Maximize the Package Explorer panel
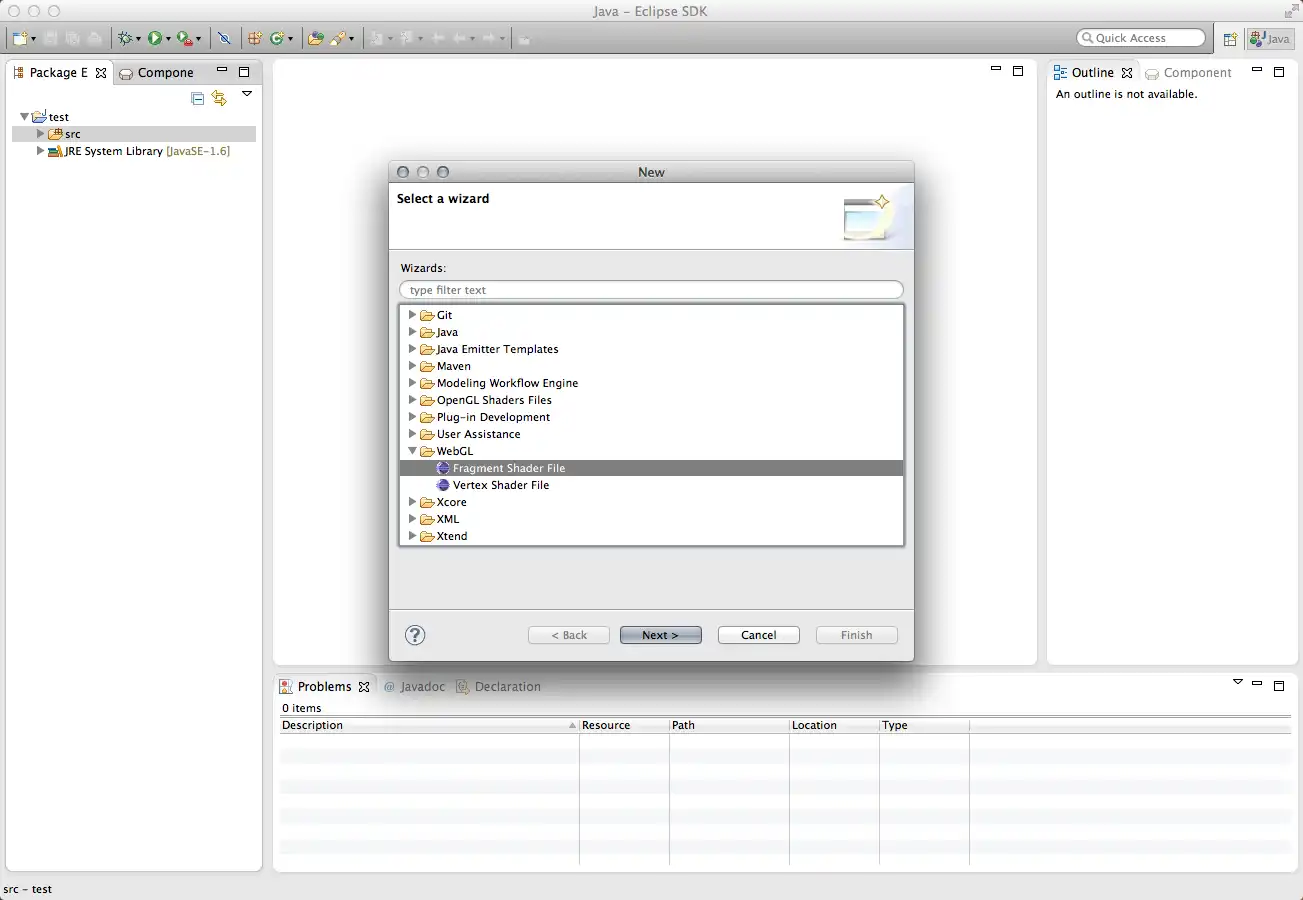1303x900 pixels. (244, 72)
